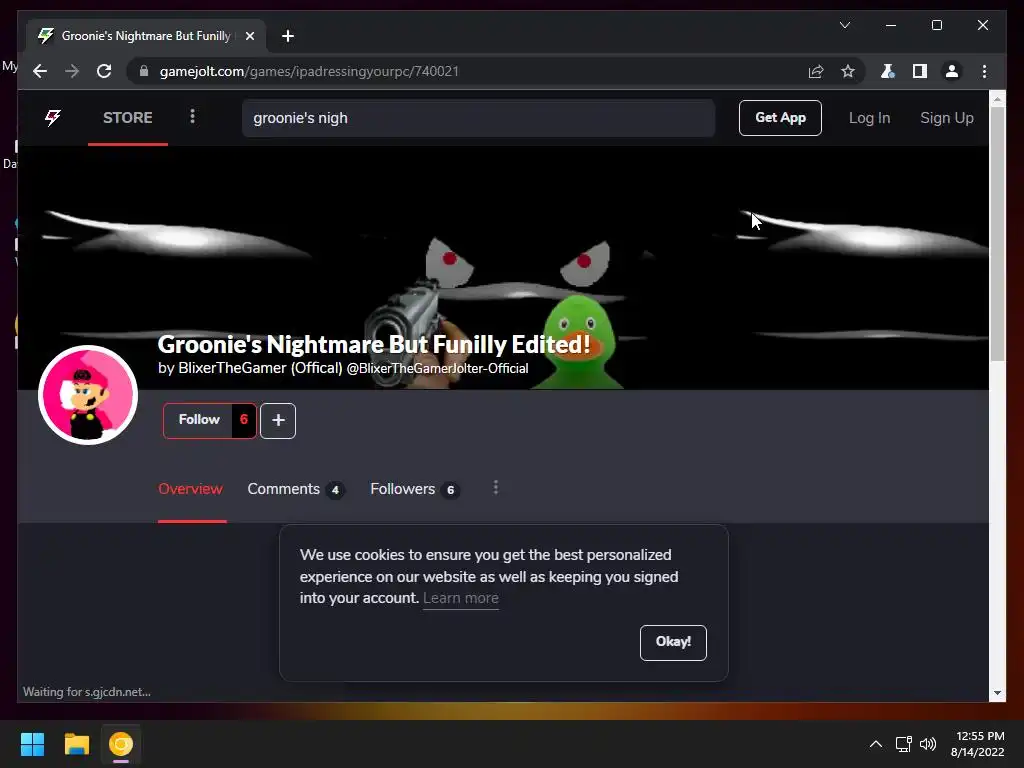
Task: Open the STORE tab
Action: tap(127, 118)
